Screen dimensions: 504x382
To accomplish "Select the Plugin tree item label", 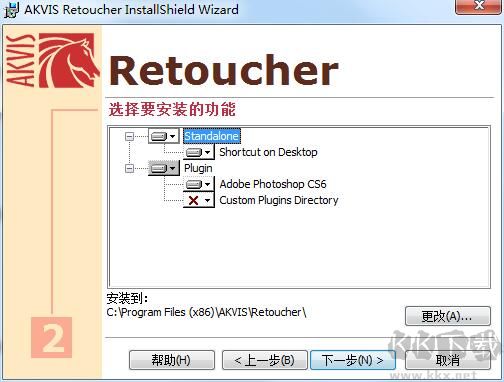I will click(x=198, y=168).
